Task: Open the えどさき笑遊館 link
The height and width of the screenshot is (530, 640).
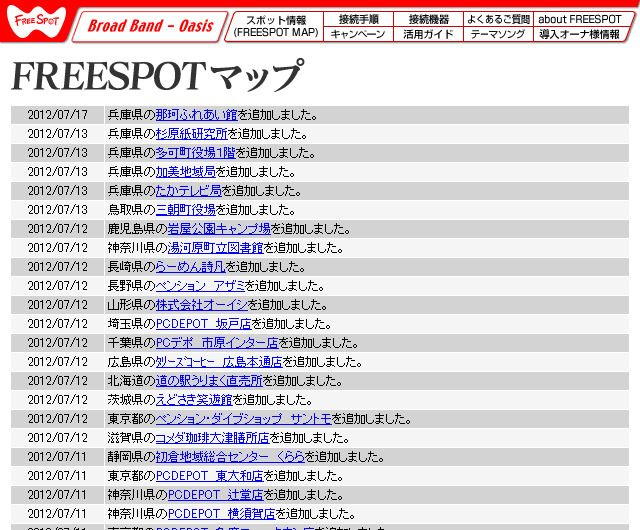Action: point(194,399)
